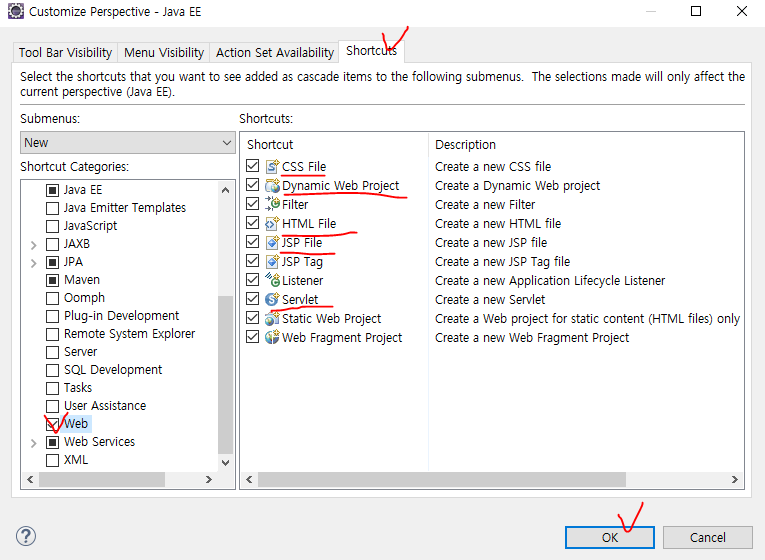Viewport: 765px width, 560px height.
Task: Click the categories vertical scrollbar thumb
Action: click(225, 375)
